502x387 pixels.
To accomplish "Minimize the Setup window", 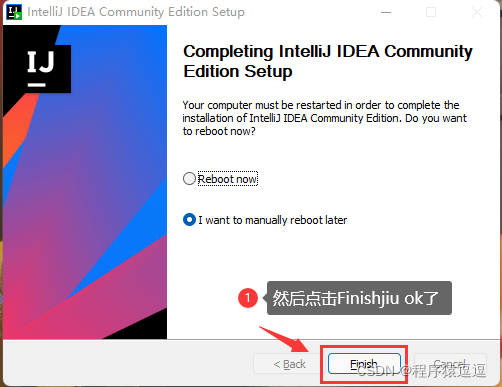I will pos(386,12).
